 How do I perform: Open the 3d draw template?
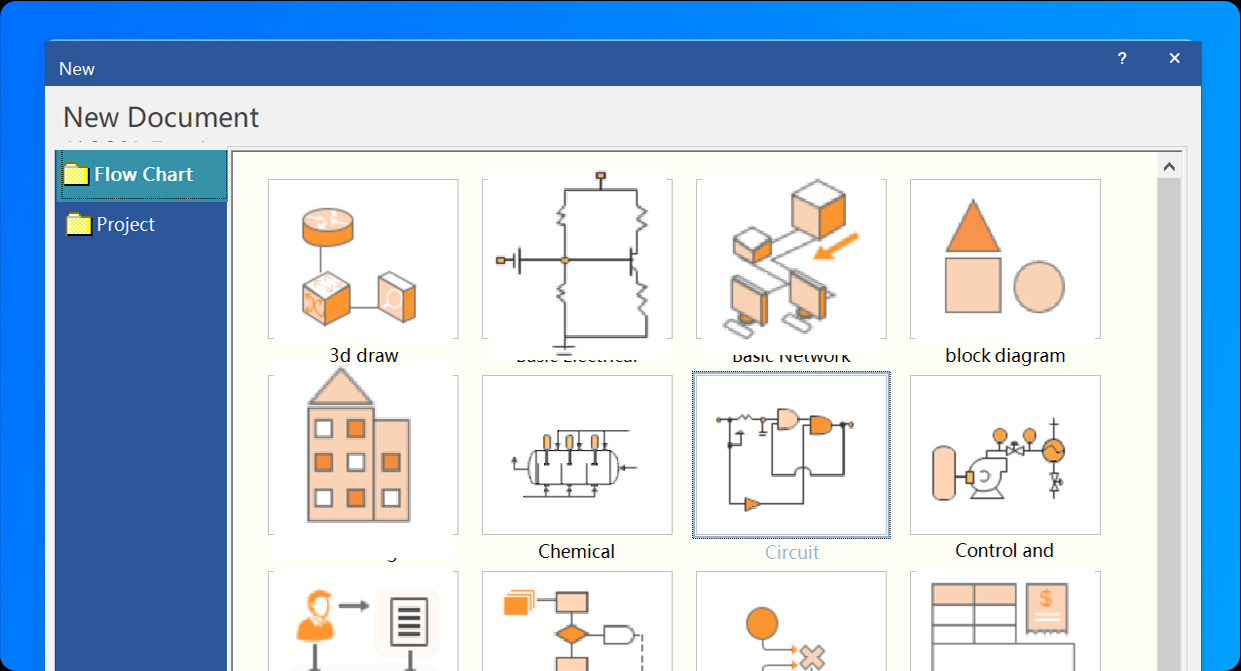coord(362,258)
